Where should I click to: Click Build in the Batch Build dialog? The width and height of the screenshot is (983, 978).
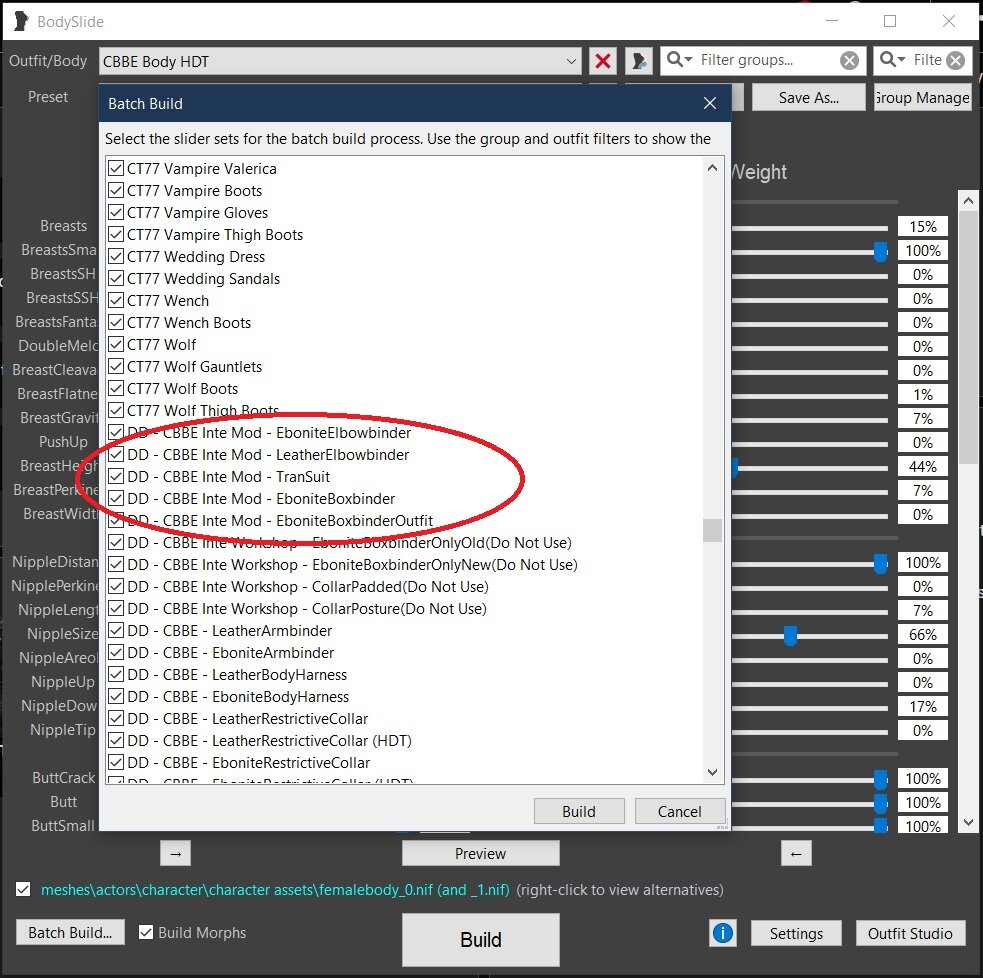tap(579, 811)
